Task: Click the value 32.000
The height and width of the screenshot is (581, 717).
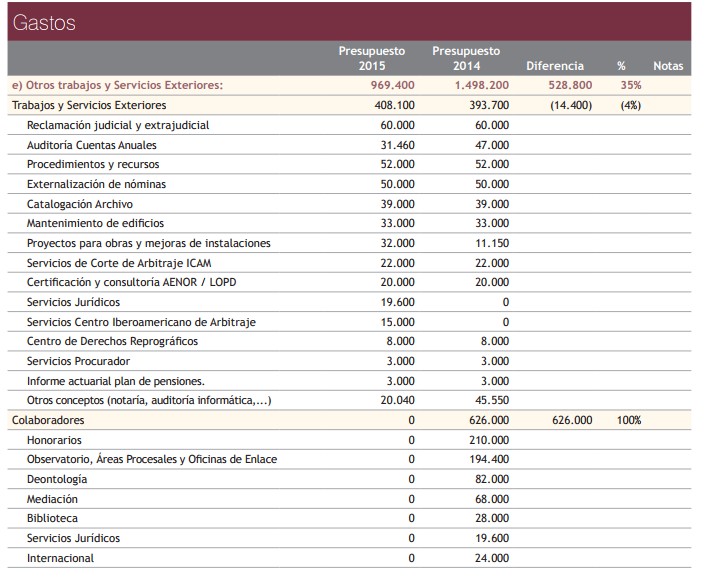Action: click(397, 243)
